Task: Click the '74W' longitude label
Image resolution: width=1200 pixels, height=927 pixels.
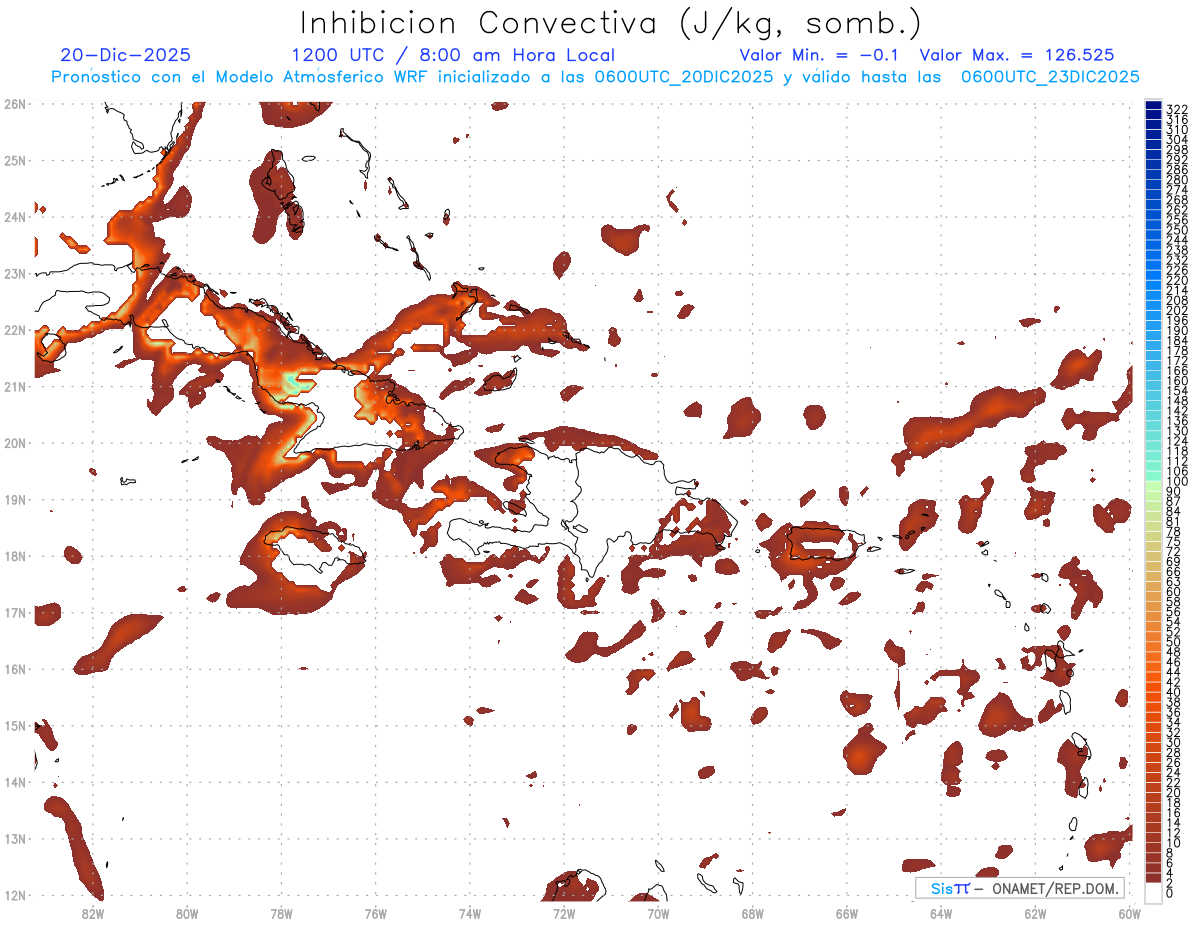Action: click(x=470, y=913)
